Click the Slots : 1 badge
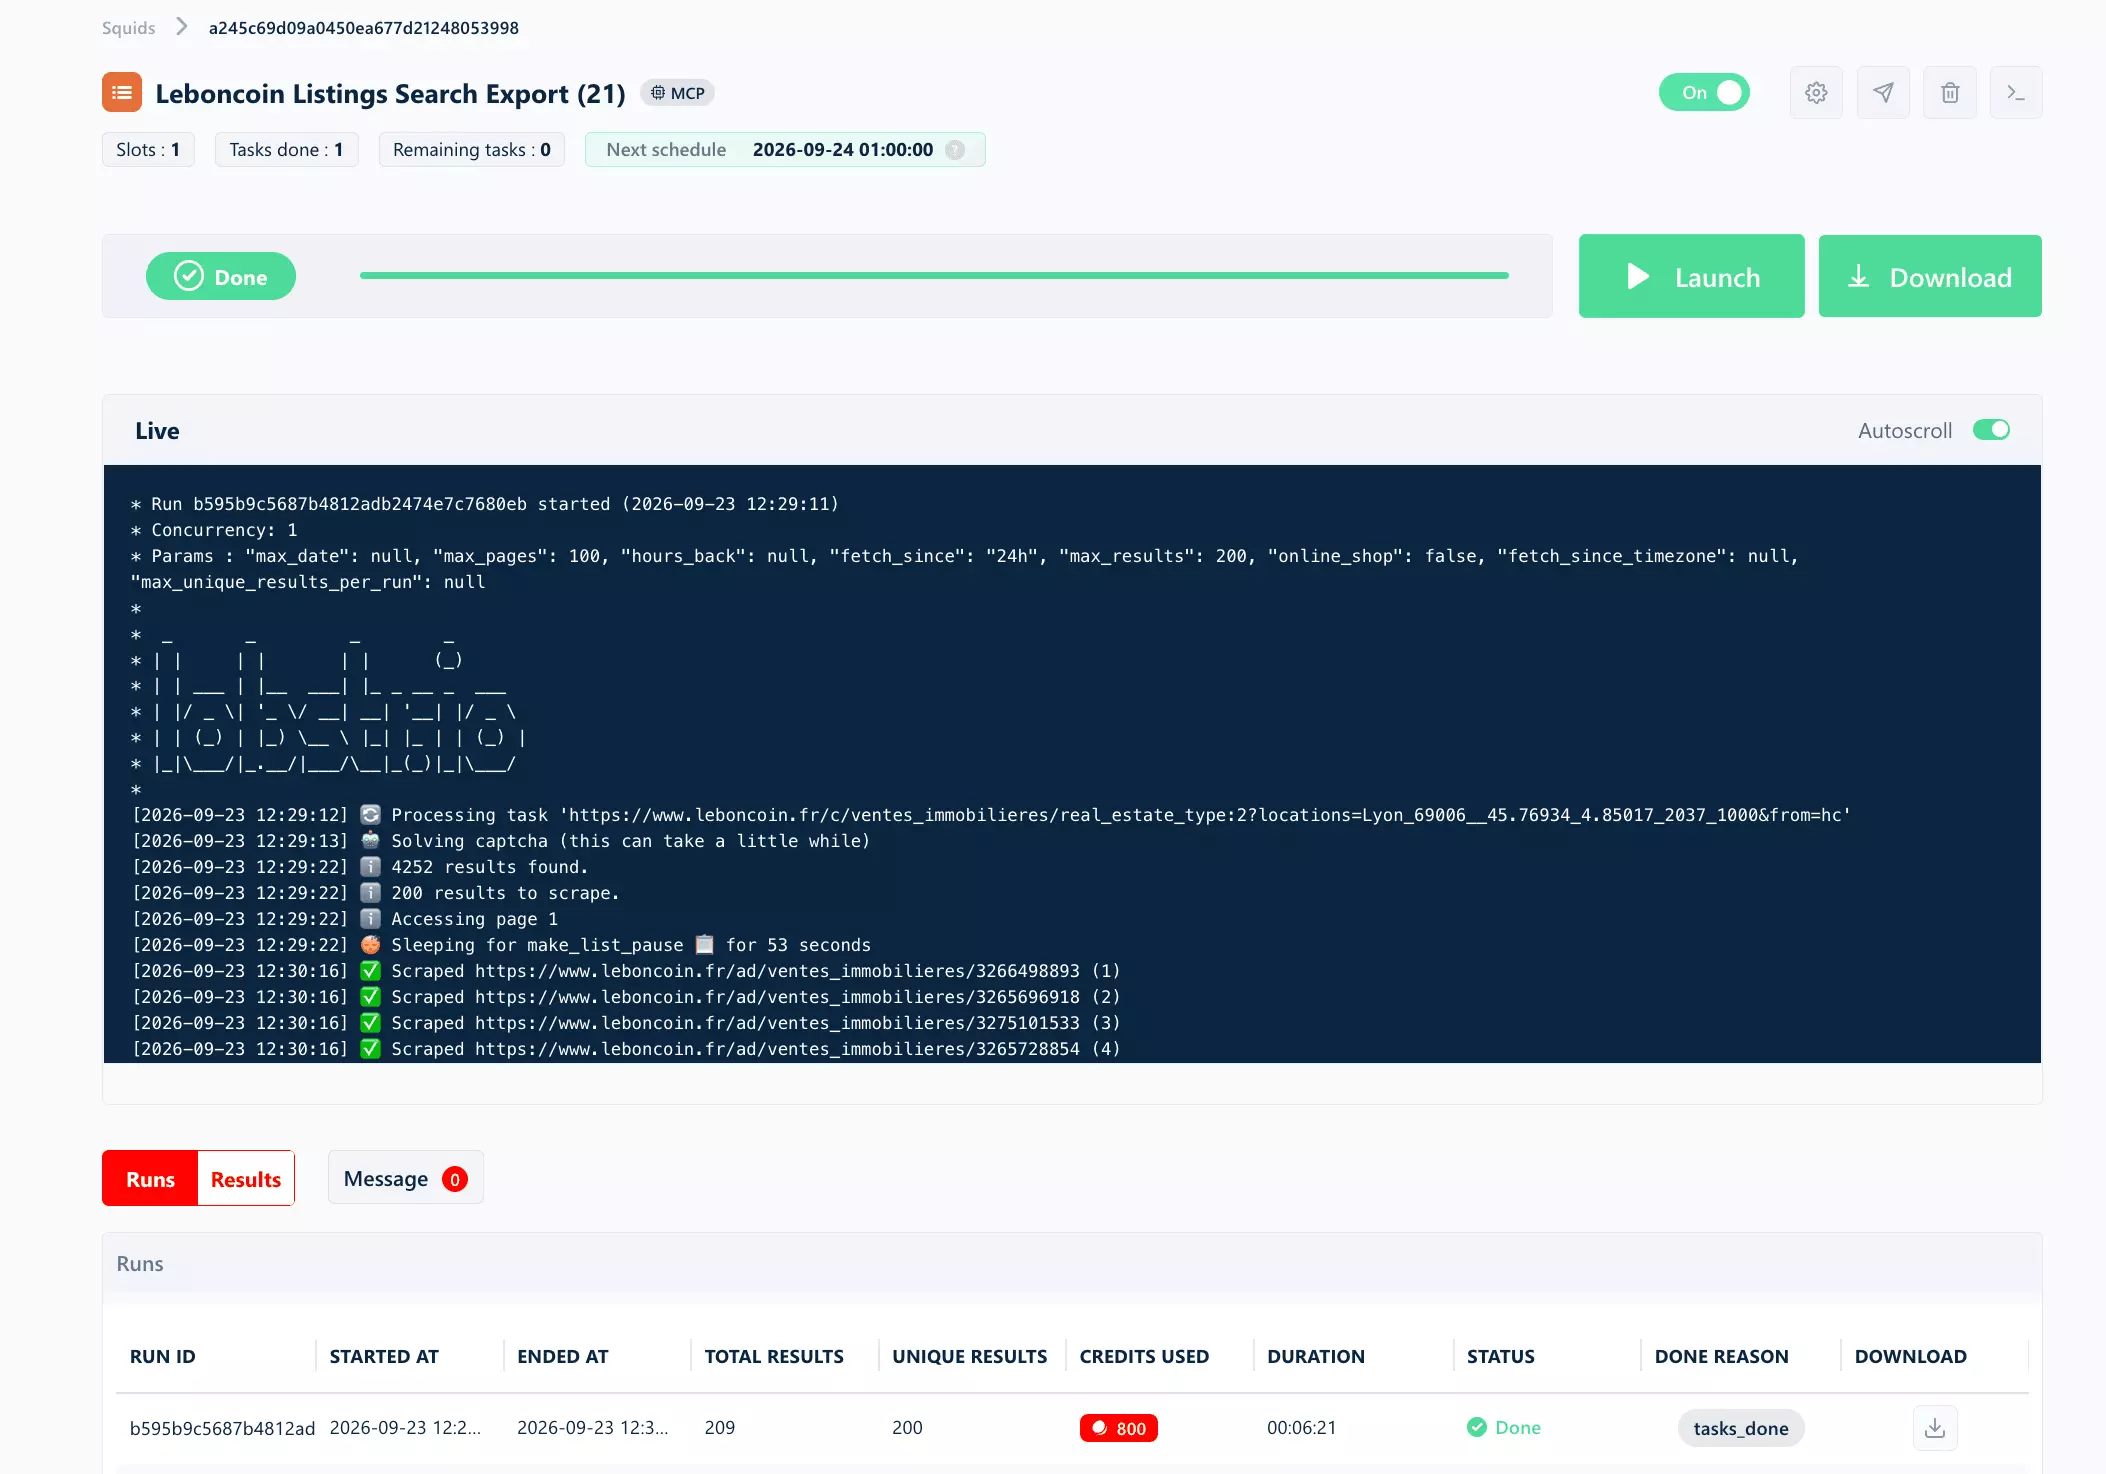Image resolution: width=2106 pixels, height=1474 pixels. click(148, 150)
